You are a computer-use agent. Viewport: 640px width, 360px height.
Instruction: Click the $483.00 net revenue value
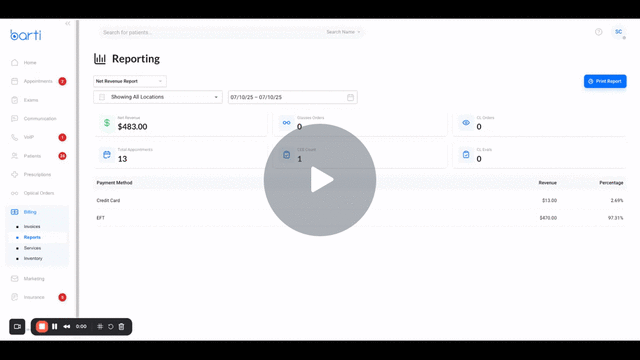[132, 127]
